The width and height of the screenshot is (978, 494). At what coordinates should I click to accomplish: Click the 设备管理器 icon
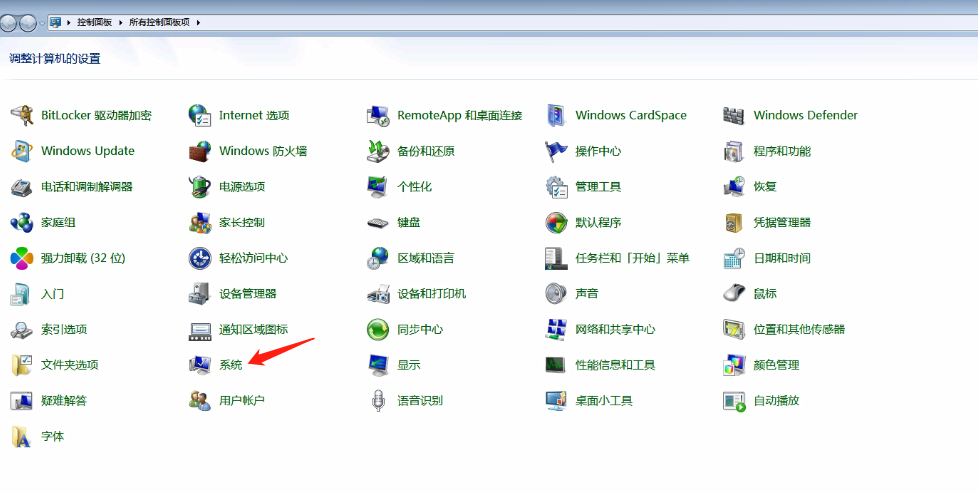coord(200,294)
